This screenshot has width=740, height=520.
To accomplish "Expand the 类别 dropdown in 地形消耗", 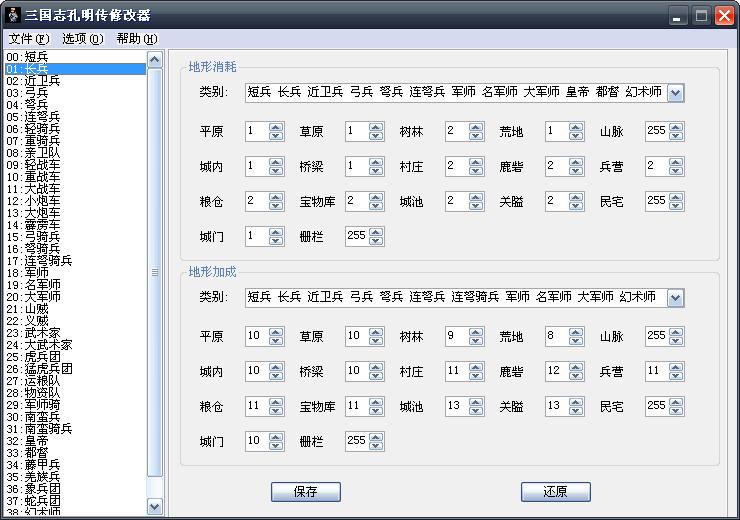I will pyautogui.click(x=675, y=93).
